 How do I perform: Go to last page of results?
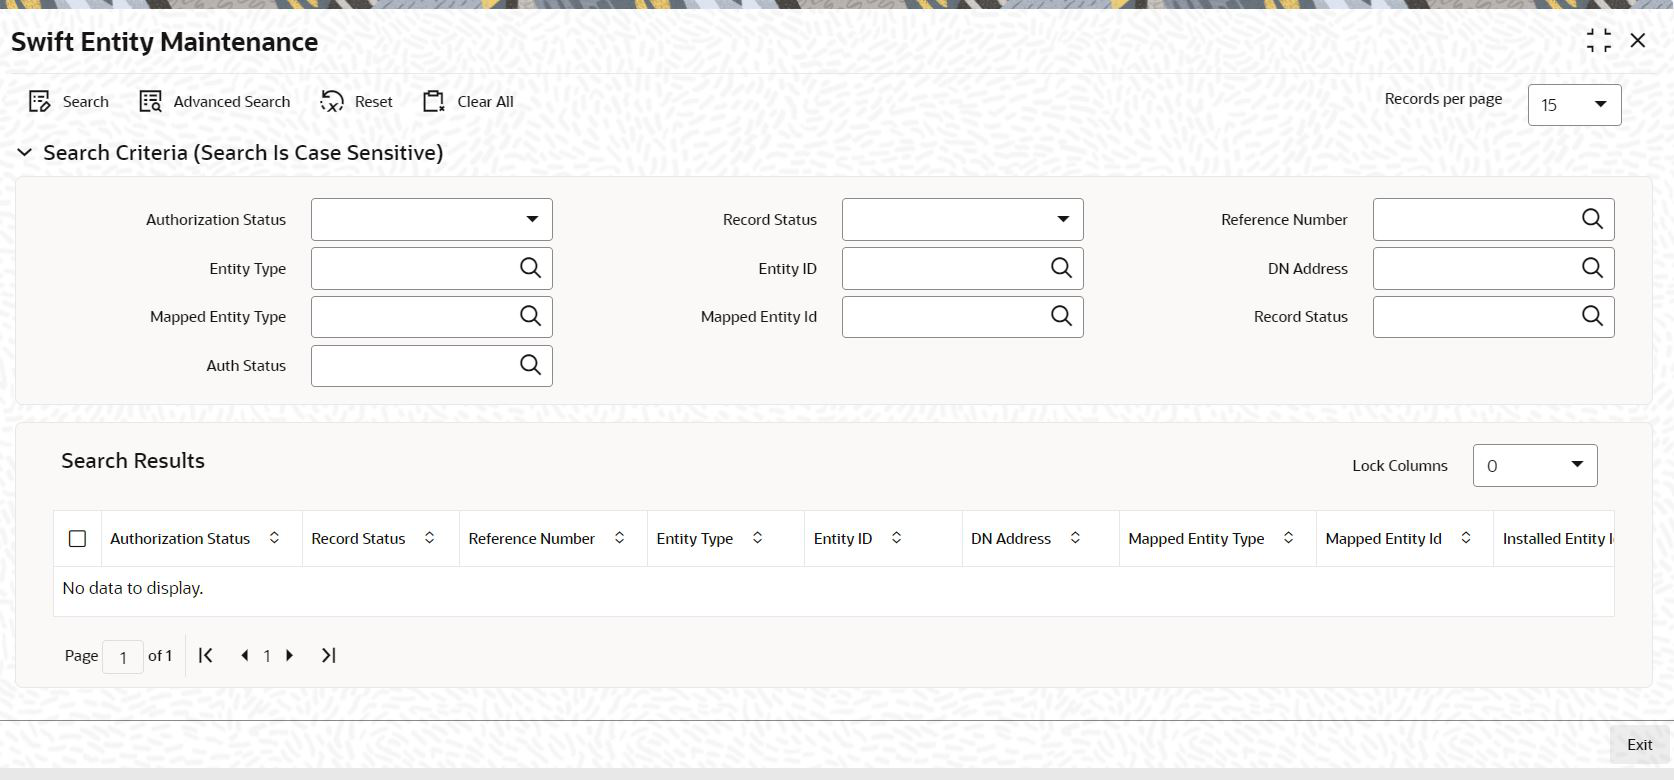tap(328, 655)
